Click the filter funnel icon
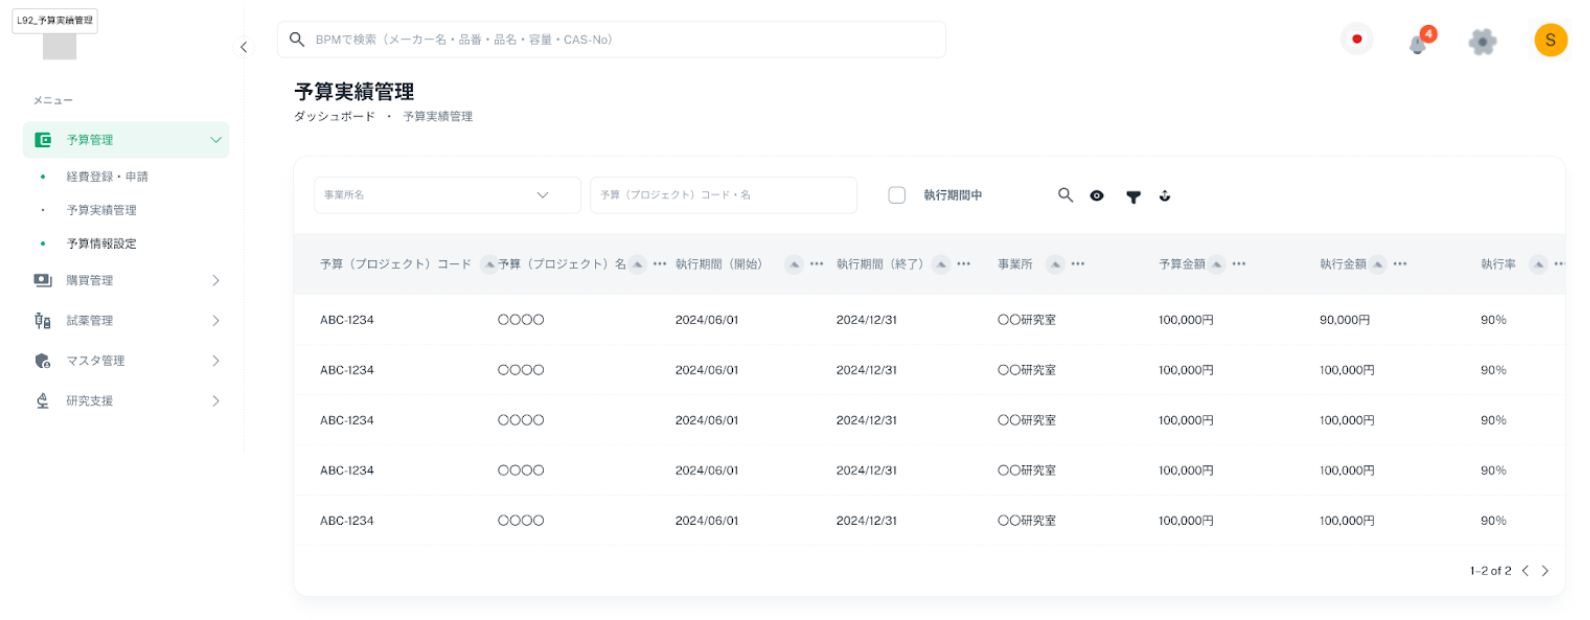Viewport: 1590px width, 620px height. point(1133,197)
